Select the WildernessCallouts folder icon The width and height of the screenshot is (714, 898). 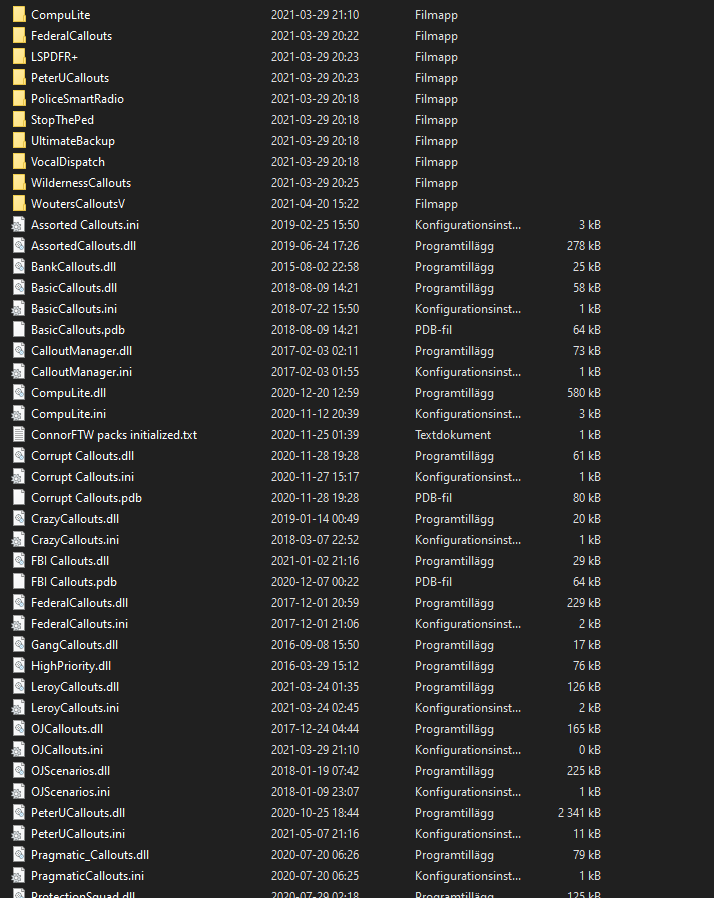pyautogui.click(x=19, y=183)
